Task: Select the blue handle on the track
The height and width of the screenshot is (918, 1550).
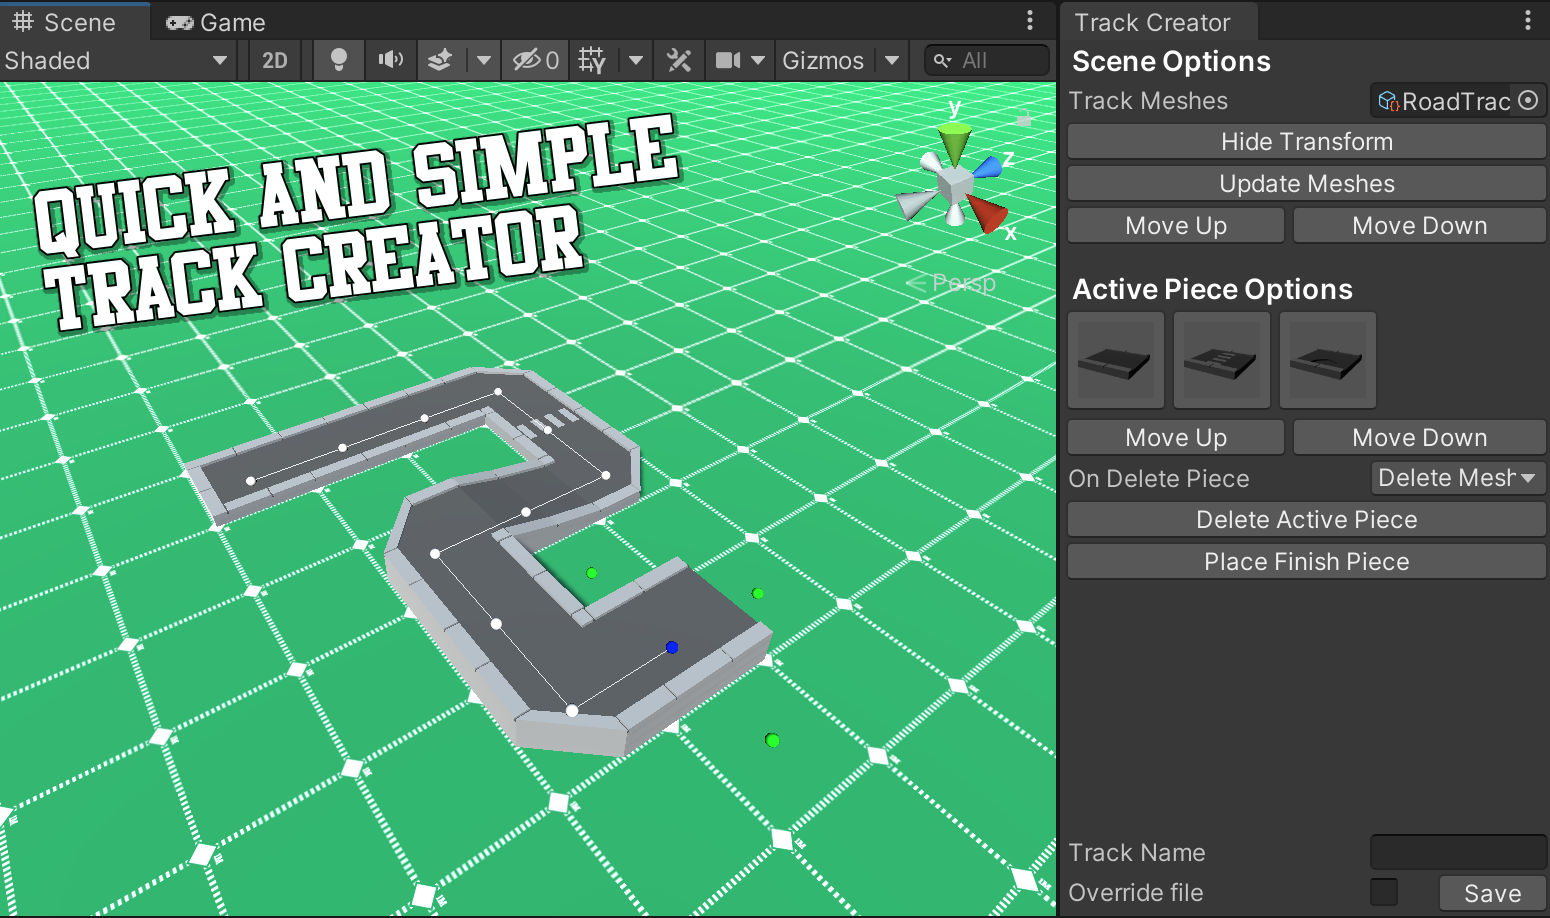Action: point(672,647)
